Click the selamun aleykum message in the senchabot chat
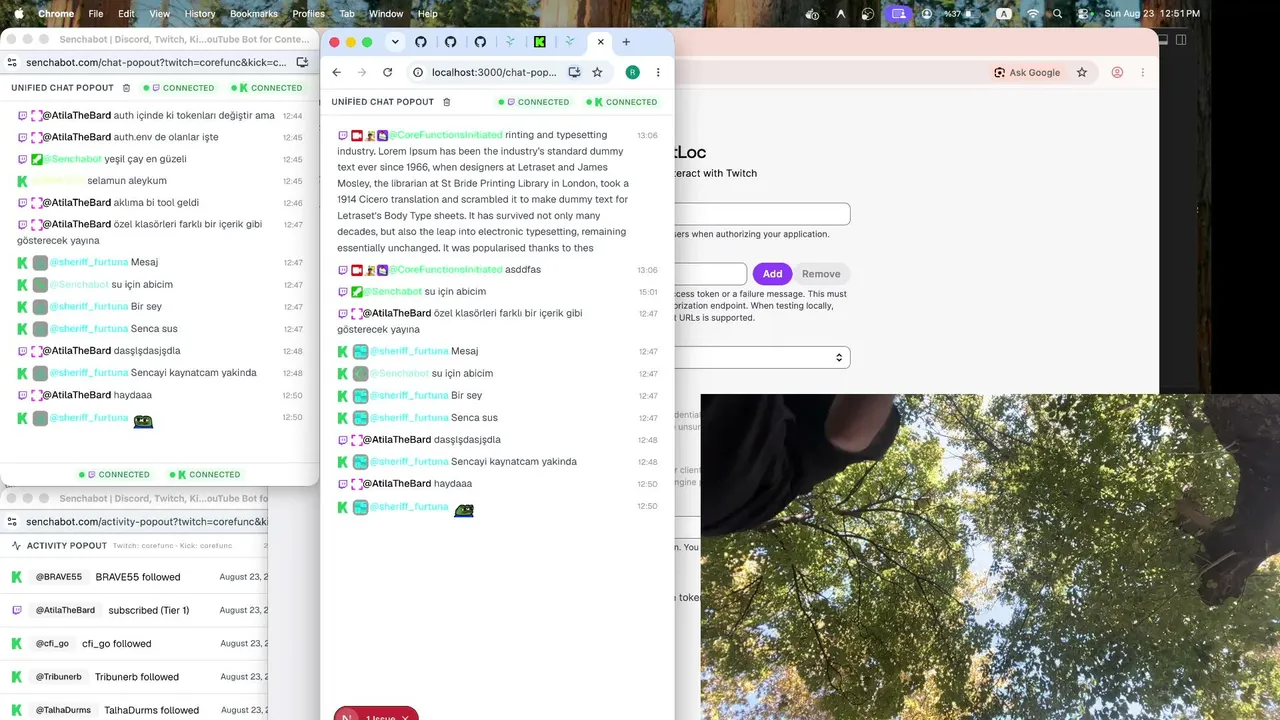This screenshot has width=1280, height=720. pyautogui.click(x=127, y=181)
